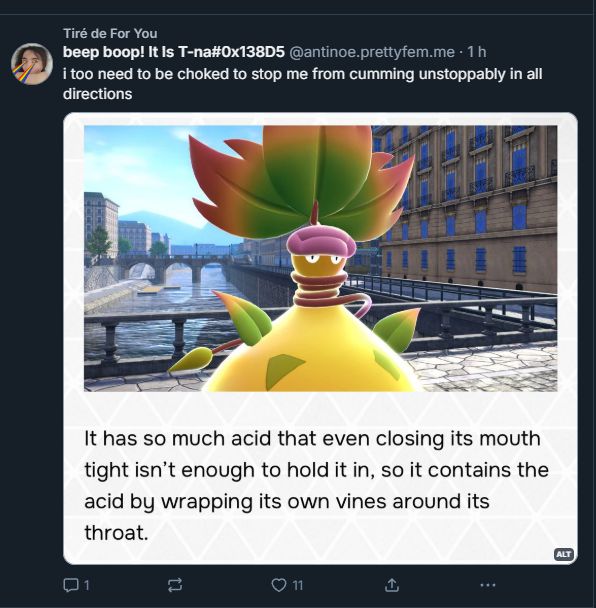This screenshot has height=608, width=596.
Task: Click the Pokédex description text in image
Action: pyautogui.click(x=316, y=485)
